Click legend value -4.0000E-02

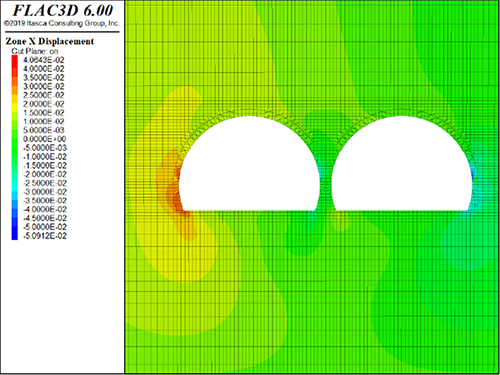[x=45, y=209]
